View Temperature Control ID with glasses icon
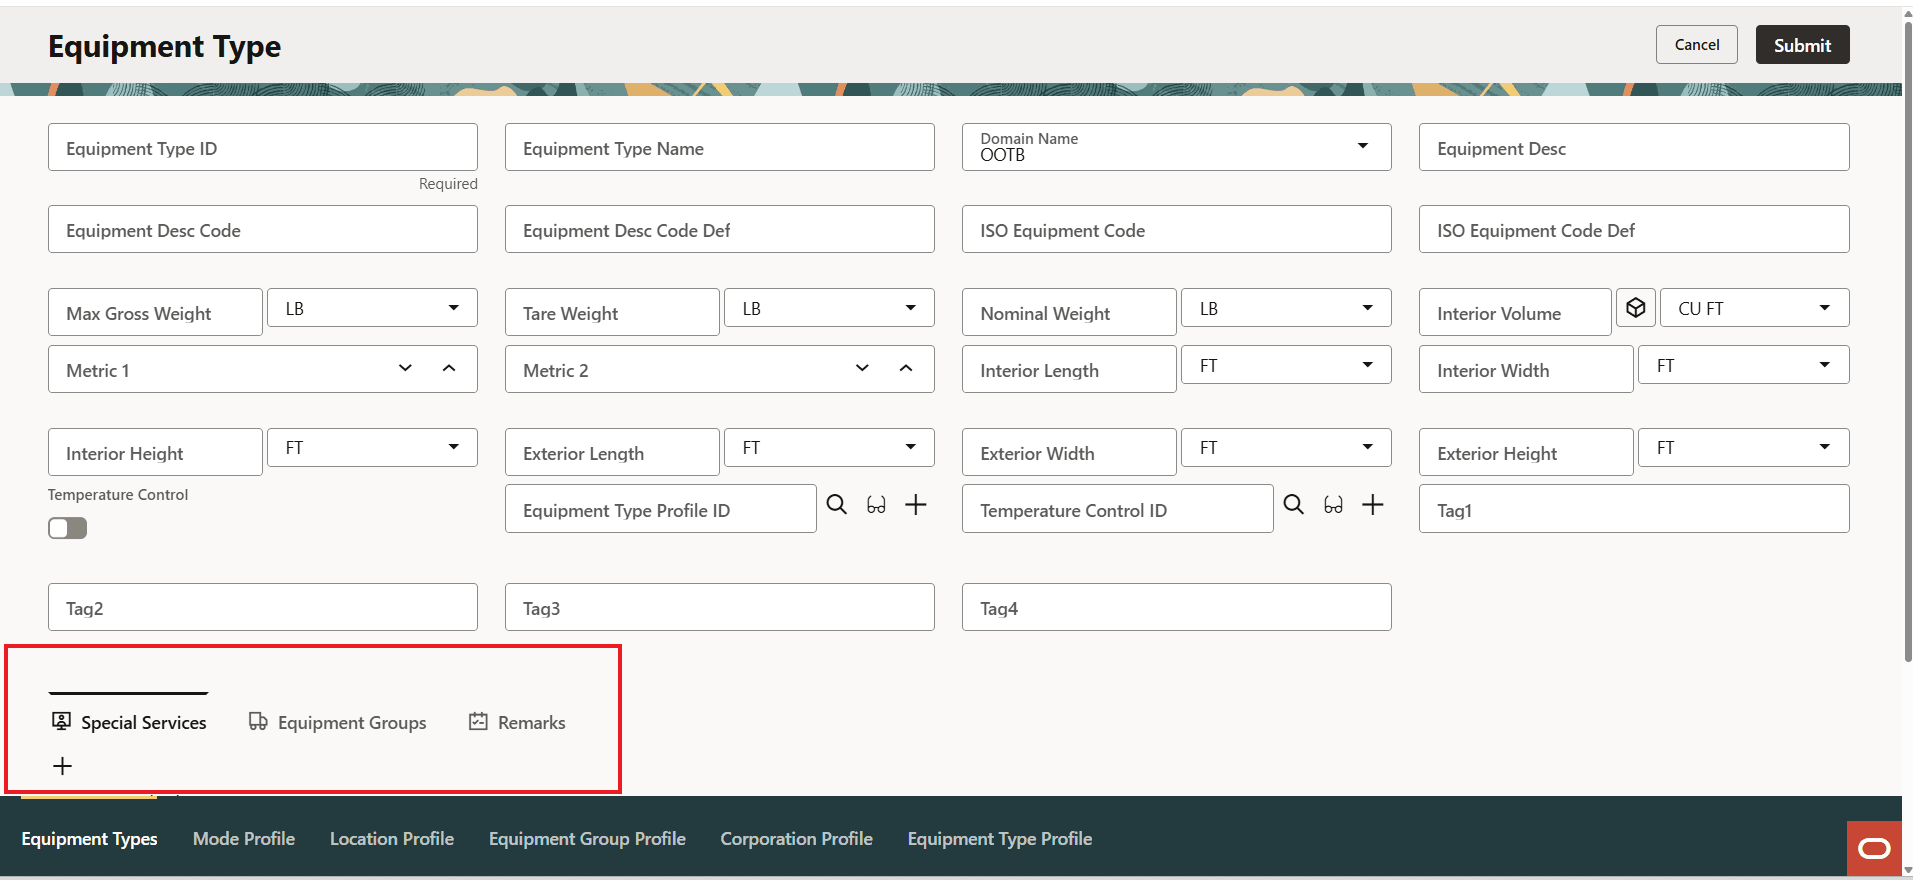Image resolution: width=1913 pixels, height=880 pixels. click(1333, 505)
